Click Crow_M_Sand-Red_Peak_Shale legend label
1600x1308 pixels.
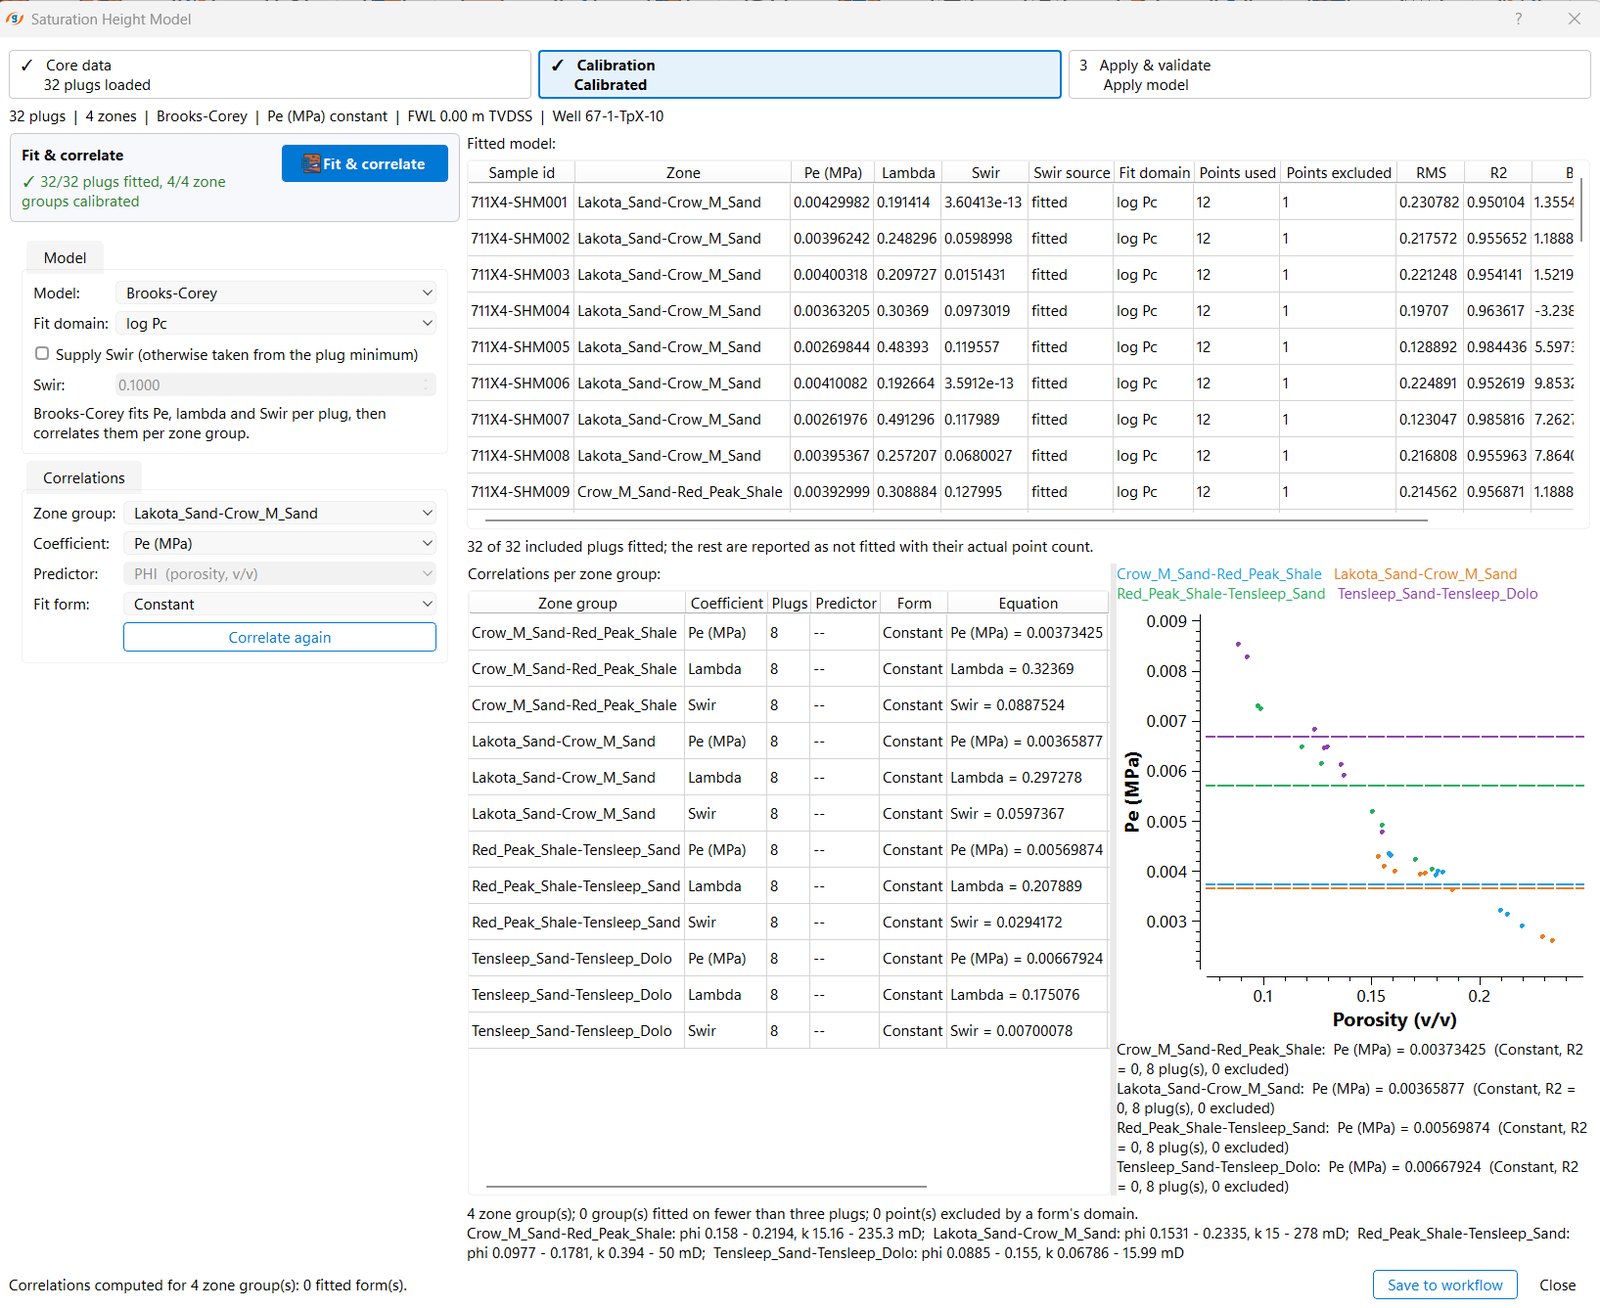click(1219, 574)
